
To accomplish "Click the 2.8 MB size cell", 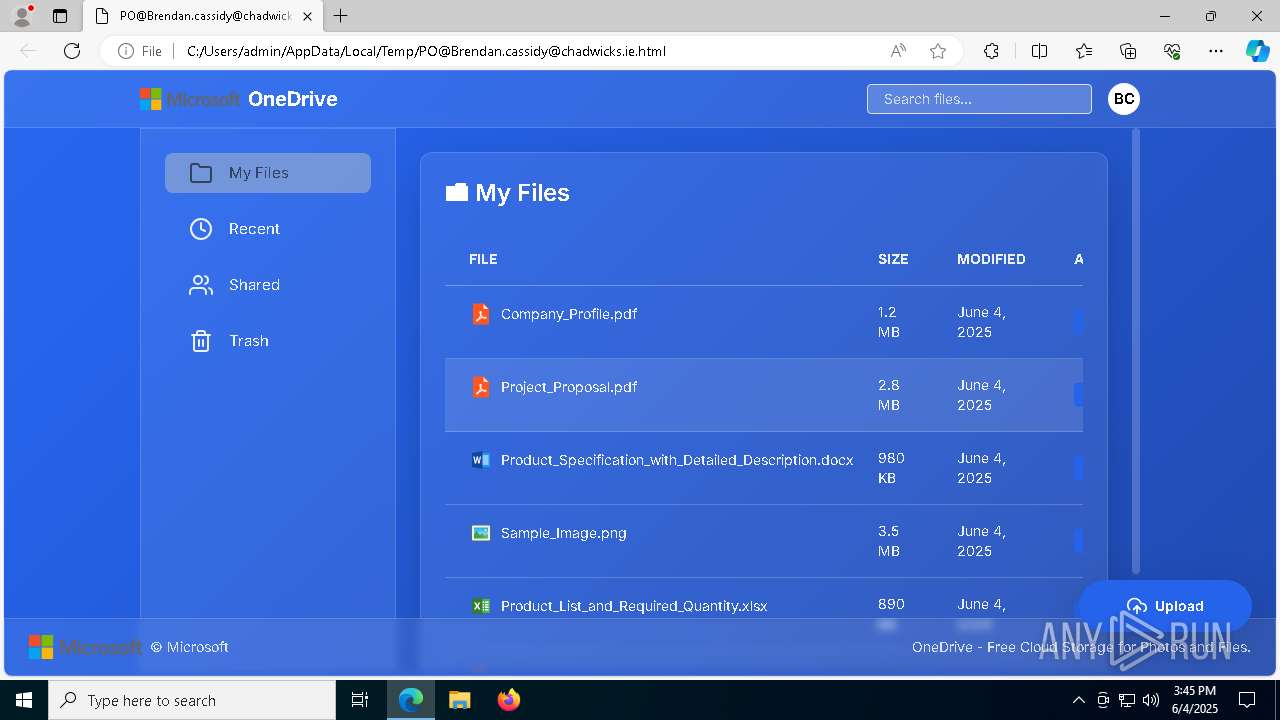I will (x=889, y=395).
